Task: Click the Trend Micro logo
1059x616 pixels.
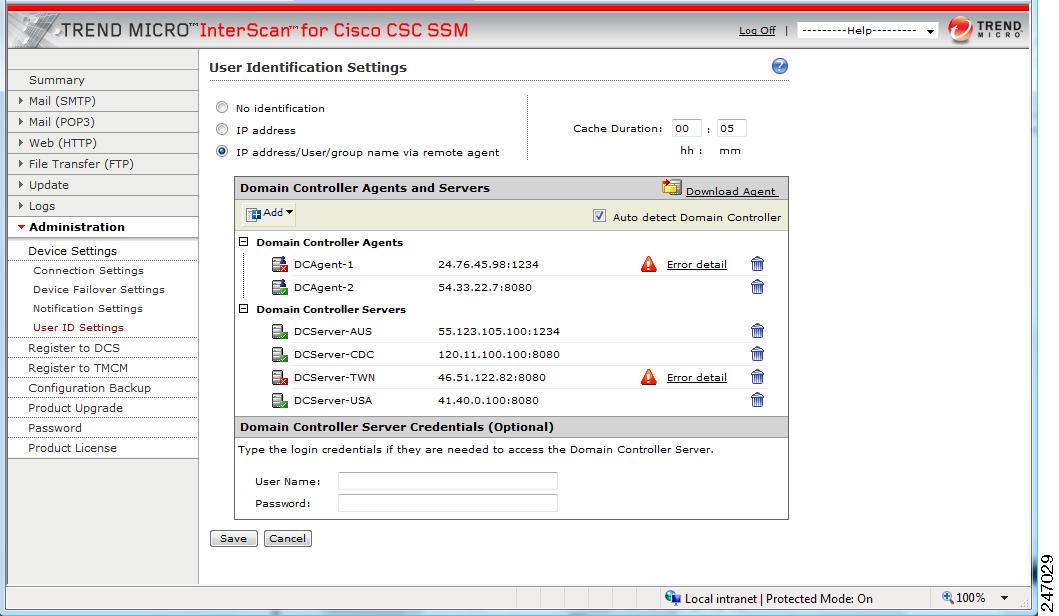Action: point(985,30)
